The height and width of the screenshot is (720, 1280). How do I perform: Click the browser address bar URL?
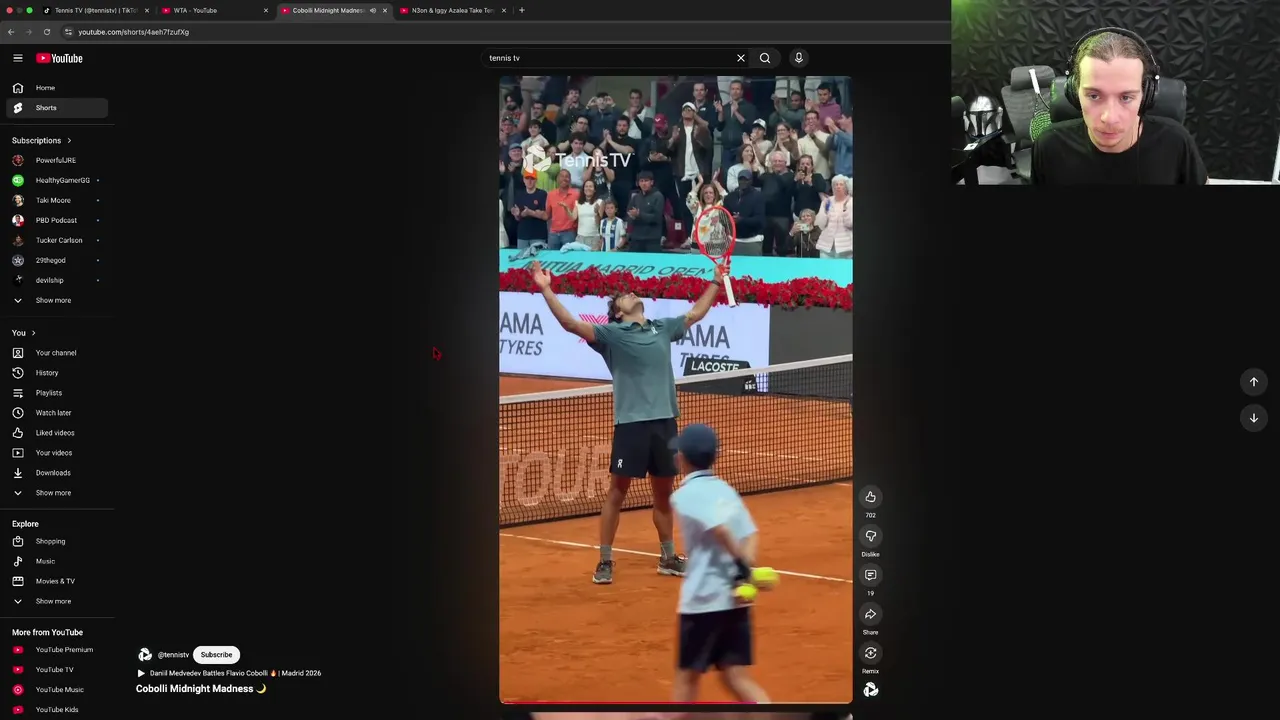(x=133, y=32)
